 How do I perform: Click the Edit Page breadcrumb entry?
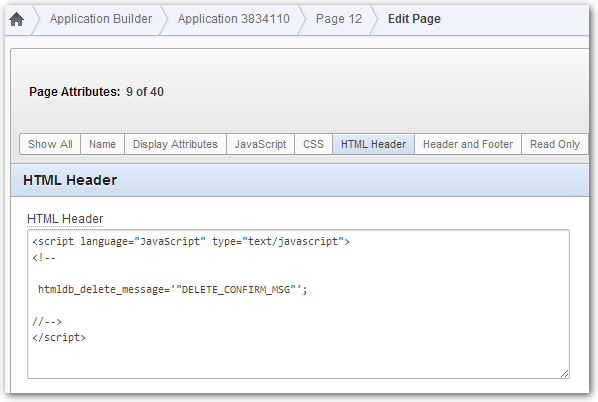[x=414, y=19]
